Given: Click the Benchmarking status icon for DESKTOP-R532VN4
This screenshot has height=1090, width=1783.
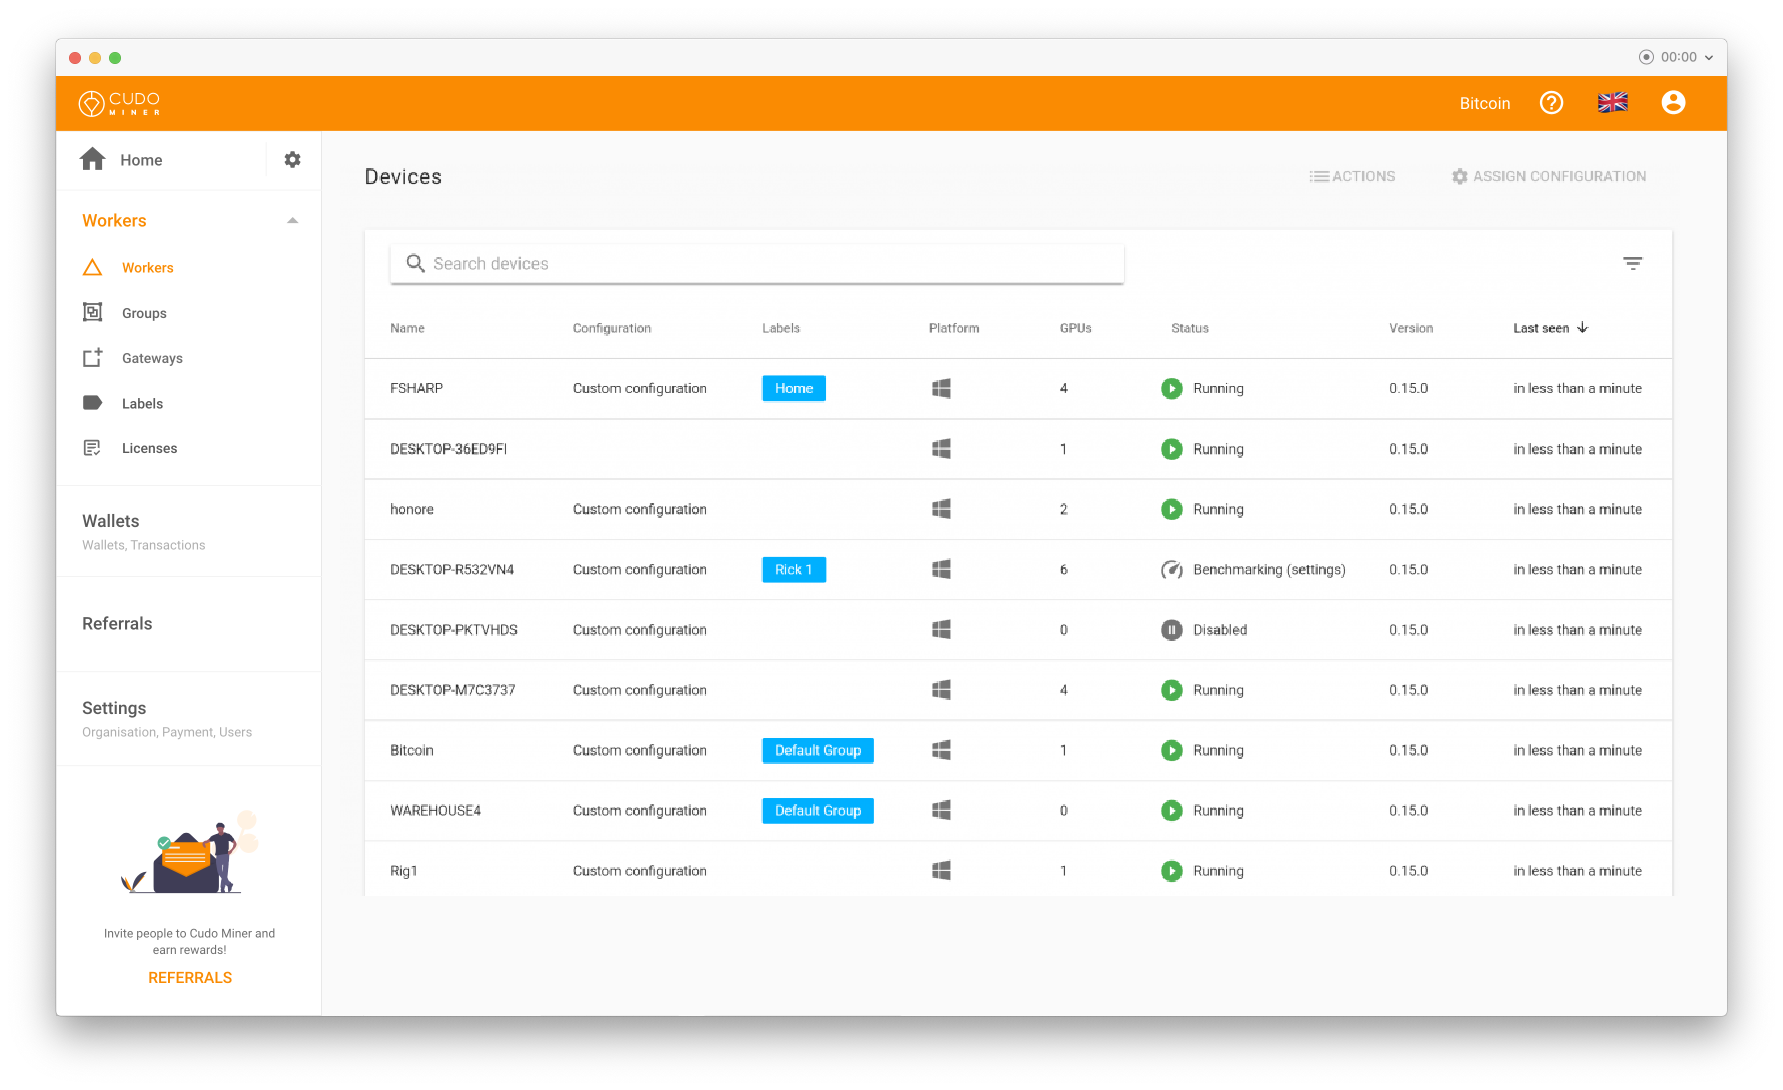Looking at the screenshot, I should point(1171,569).
